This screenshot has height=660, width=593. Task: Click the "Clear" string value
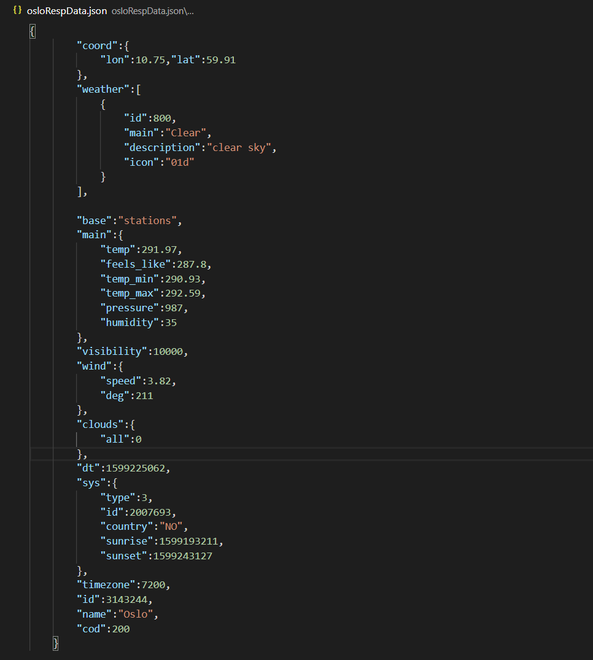pos(186,133)
